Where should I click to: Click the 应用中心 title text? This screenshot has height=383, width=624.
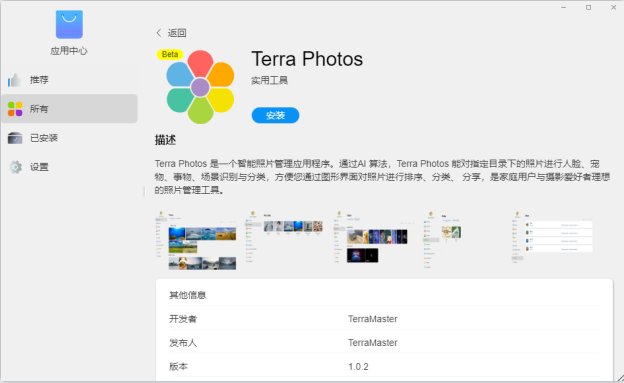pos(69,51)
